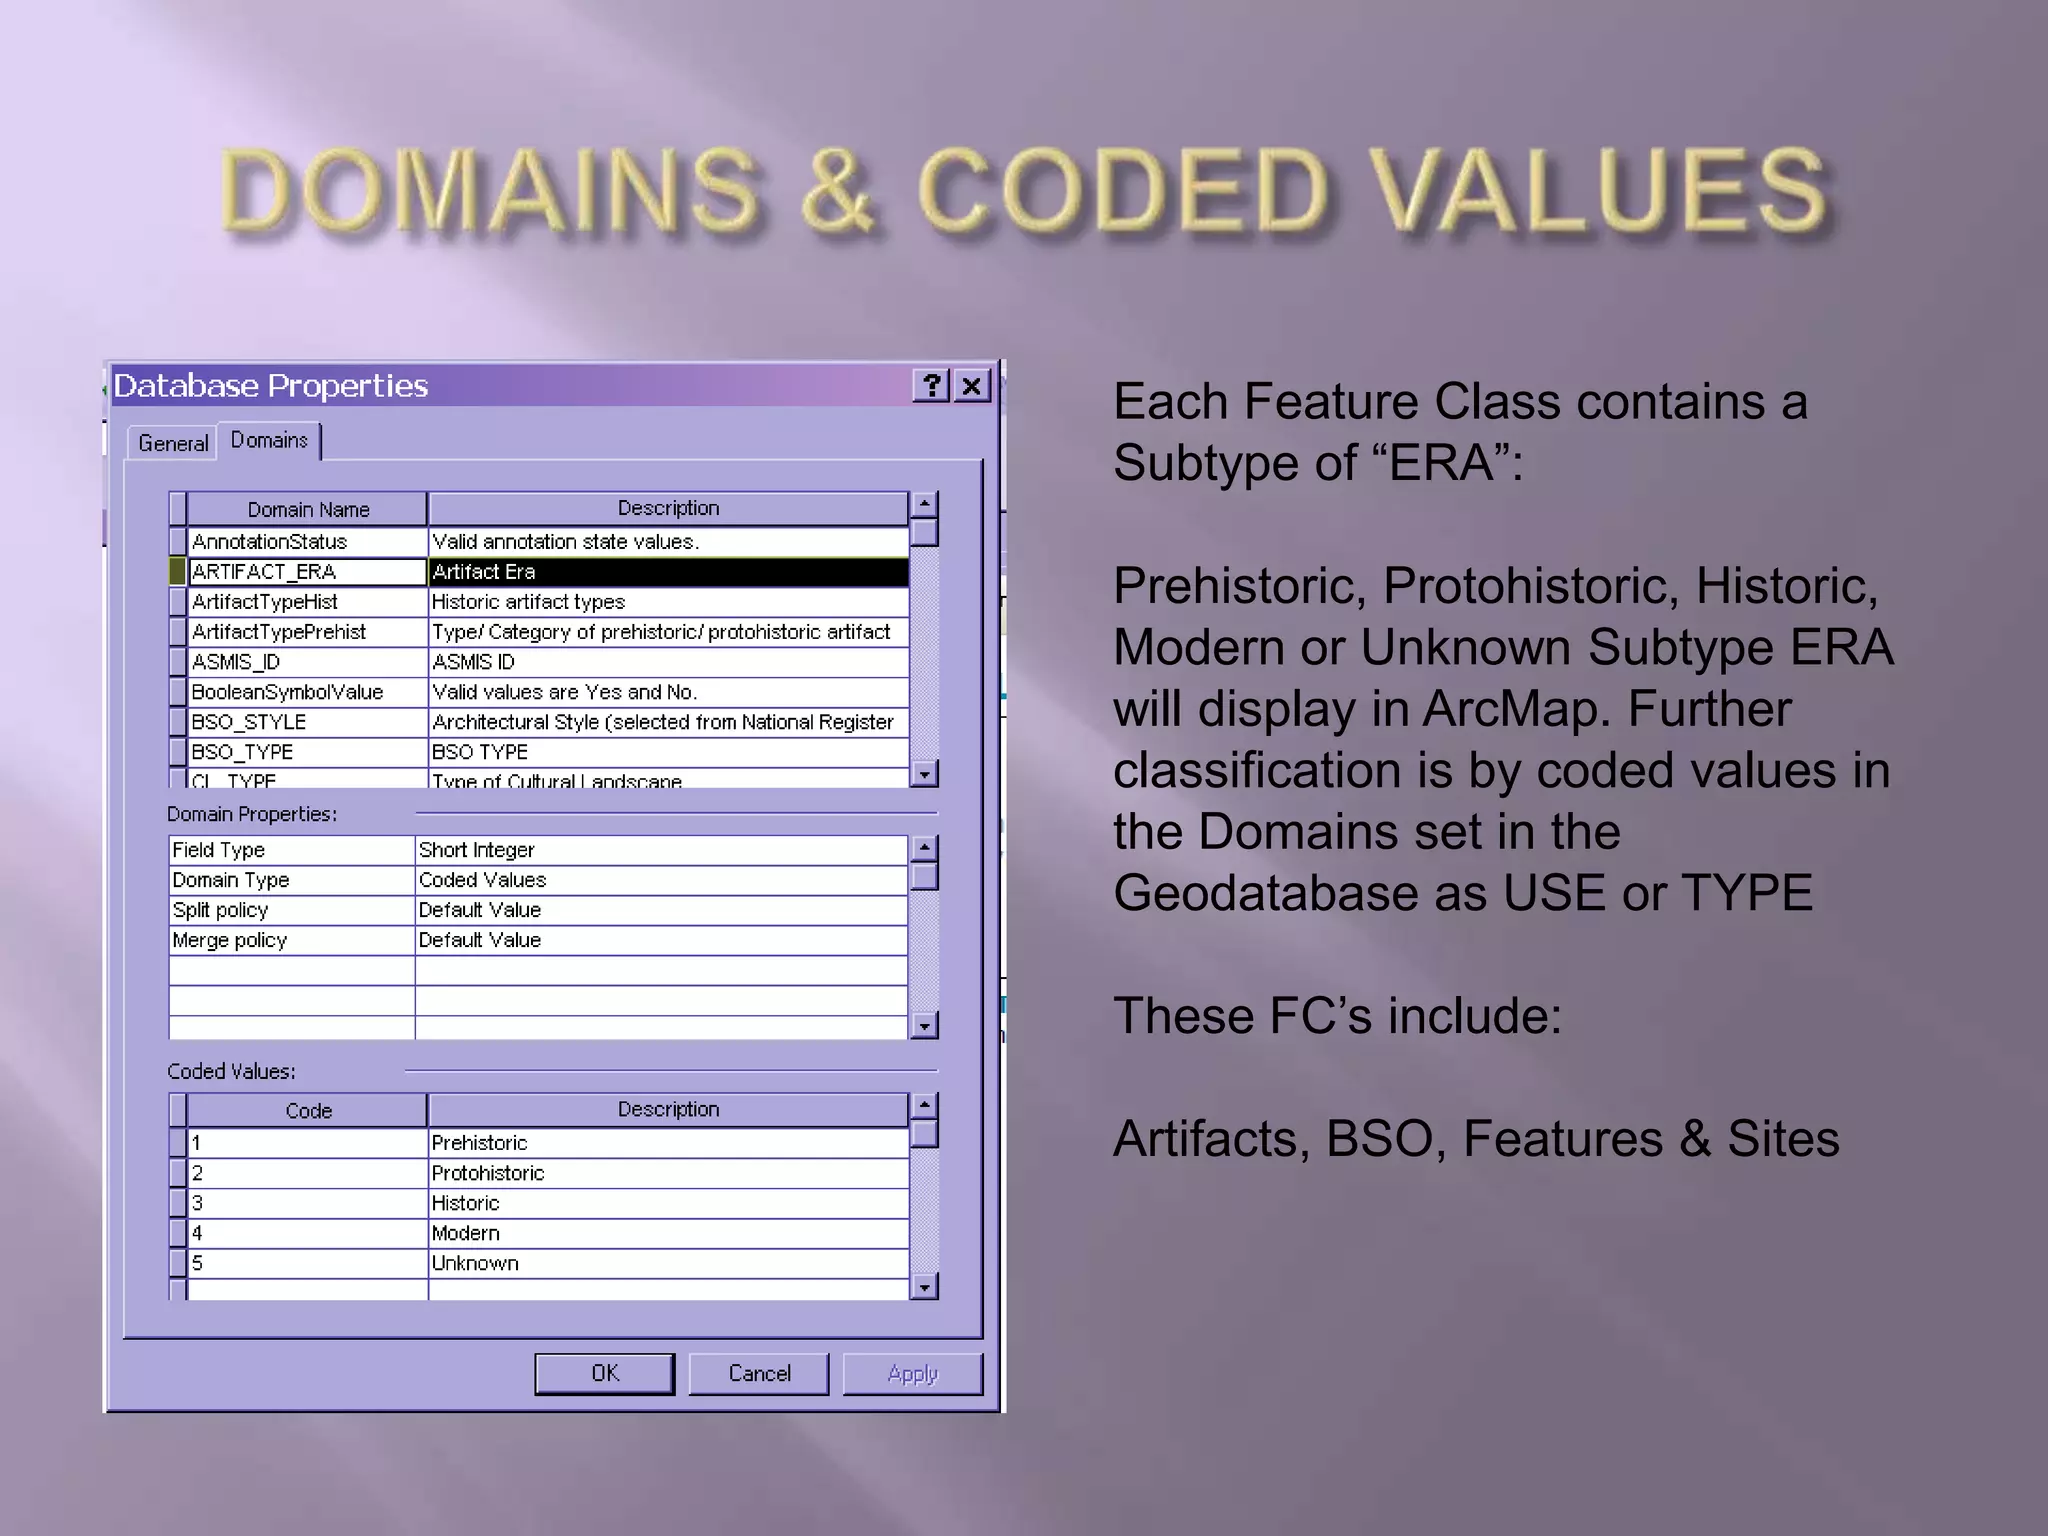Click the question mark help button
2048x1536 pixels.
931,385
